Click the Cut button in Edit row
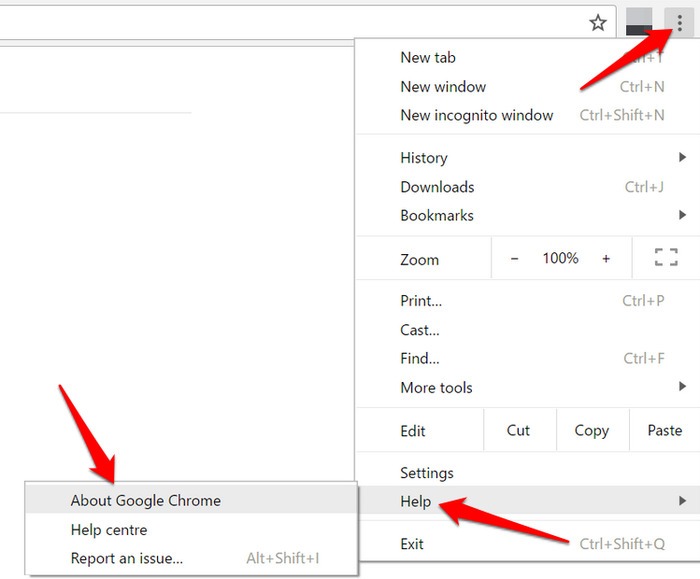Screen dimensions: 700x579 pos(520,430)
